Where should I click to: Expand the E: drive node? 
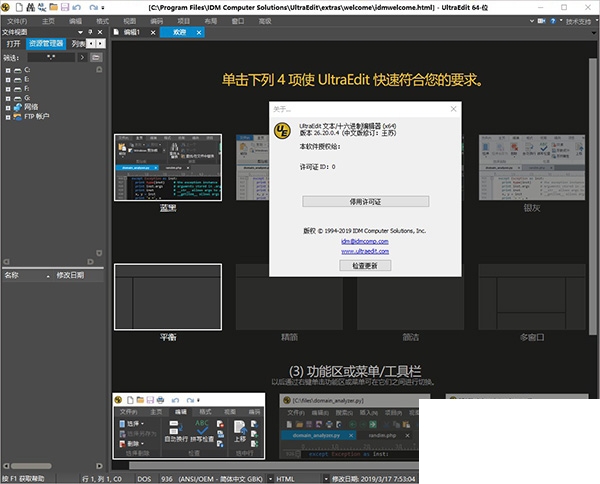pos(8,80)
